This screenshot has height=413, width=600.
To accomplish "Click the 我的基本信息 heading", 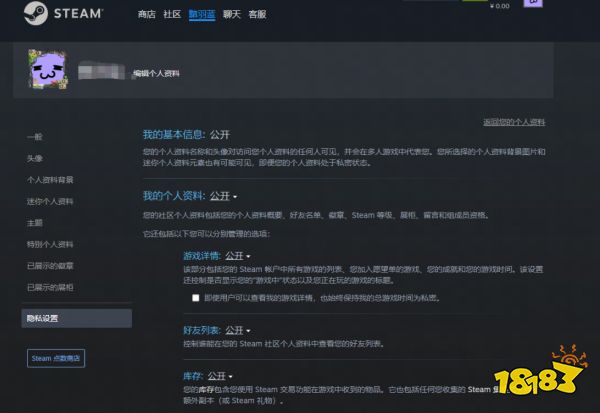I will click(x=174, y=134).
